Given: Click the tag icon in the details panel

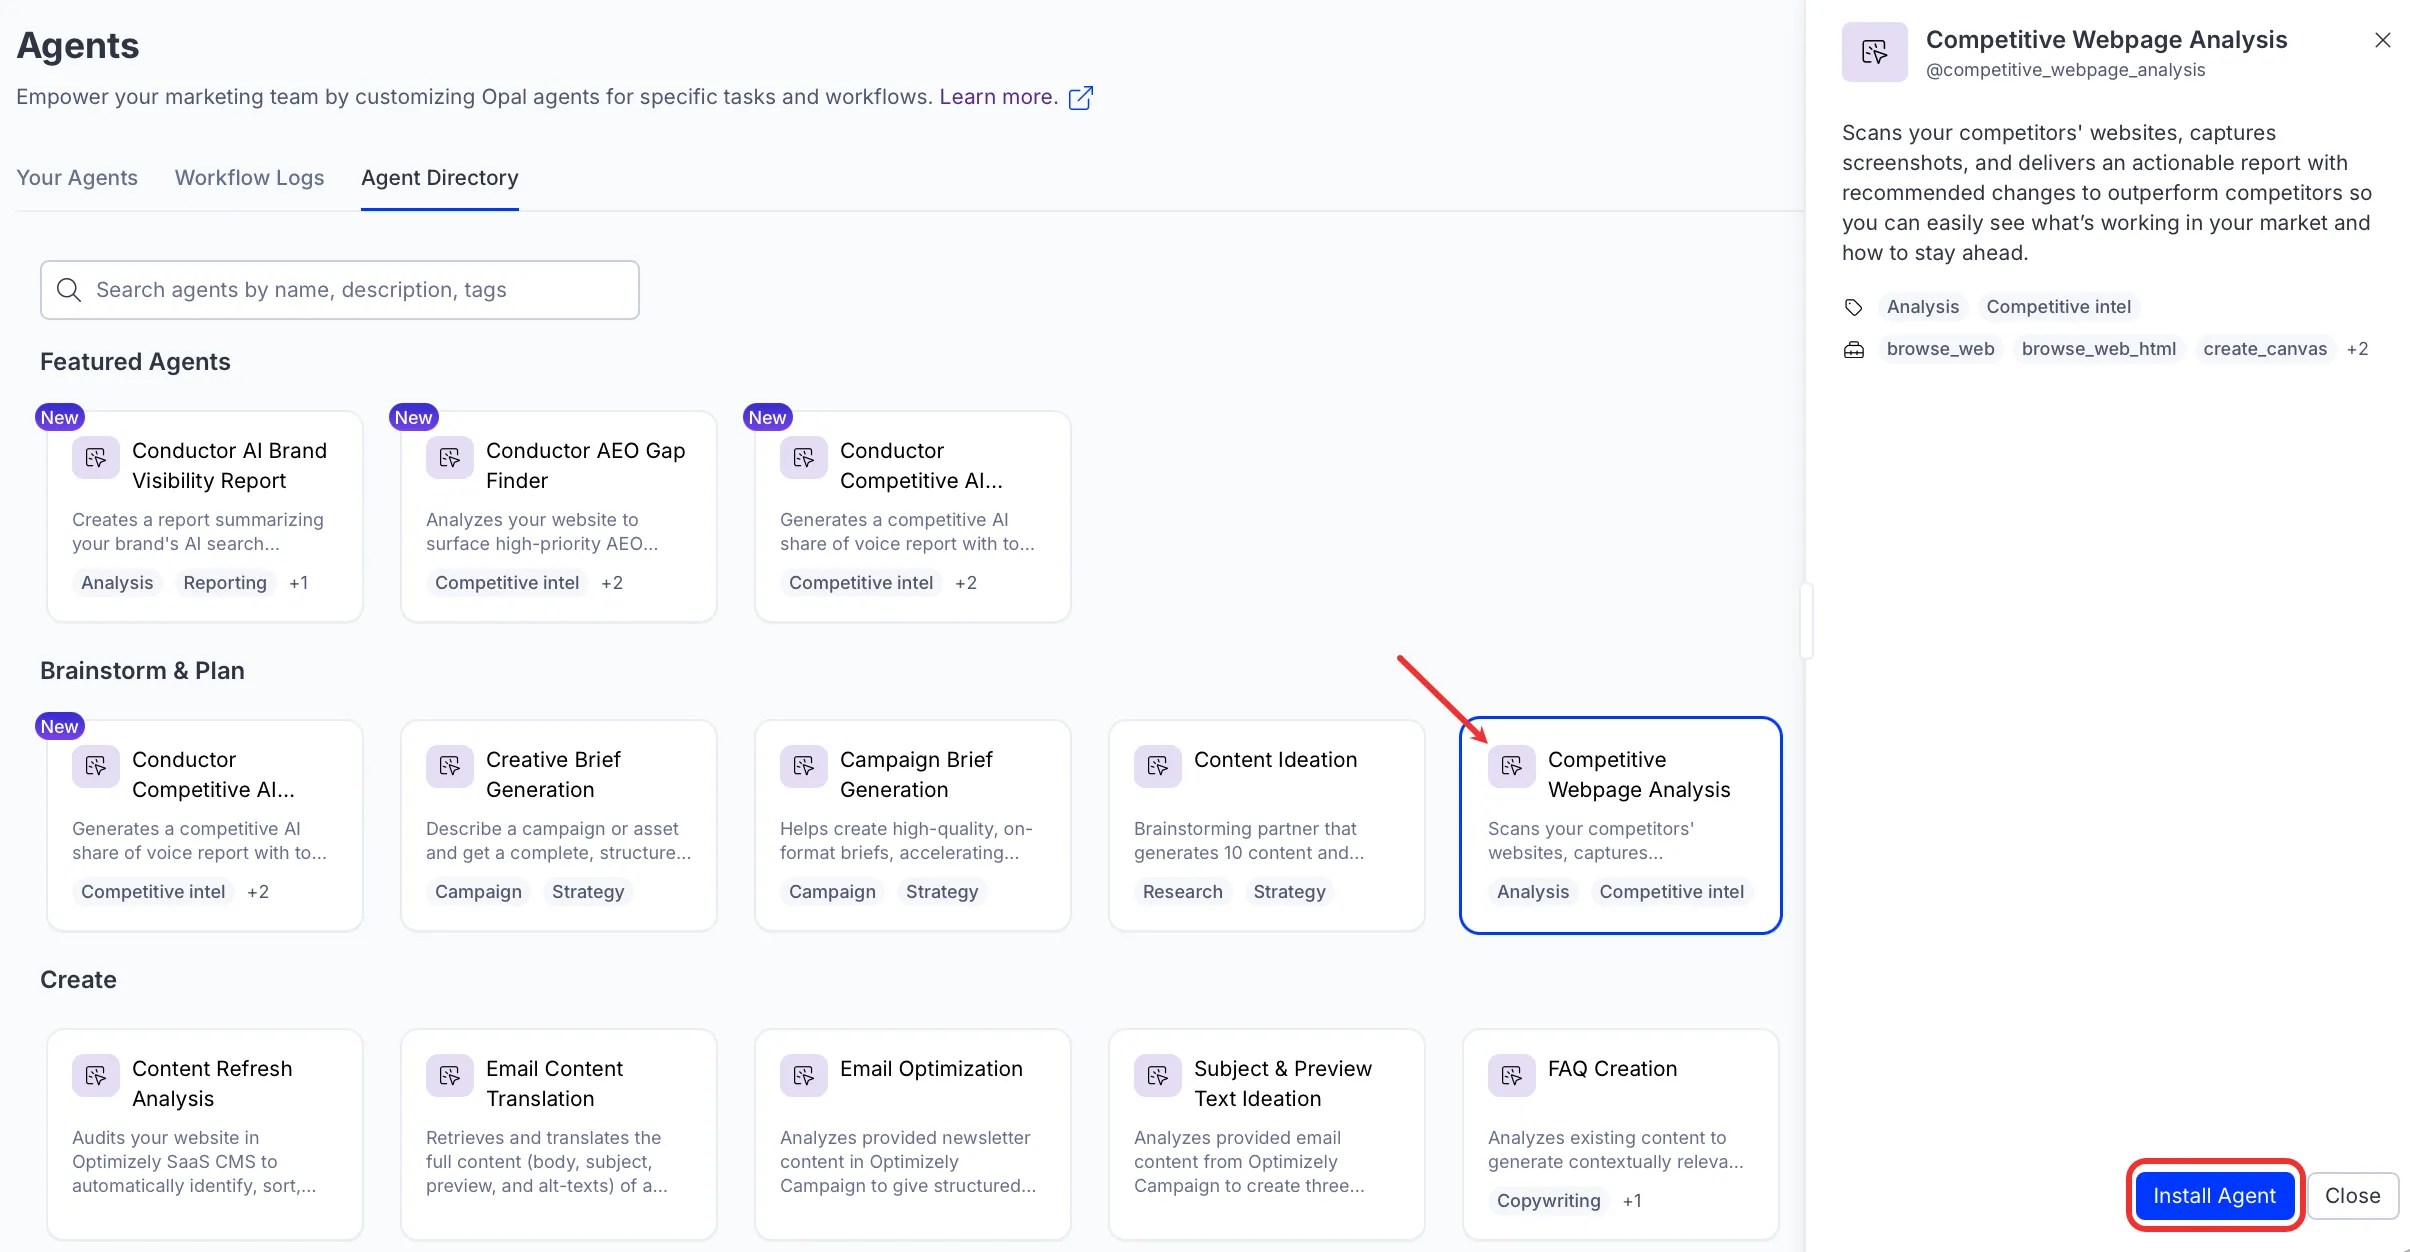Looking at the screenshot, I should pyautogui.click(x=1854, y=307).
